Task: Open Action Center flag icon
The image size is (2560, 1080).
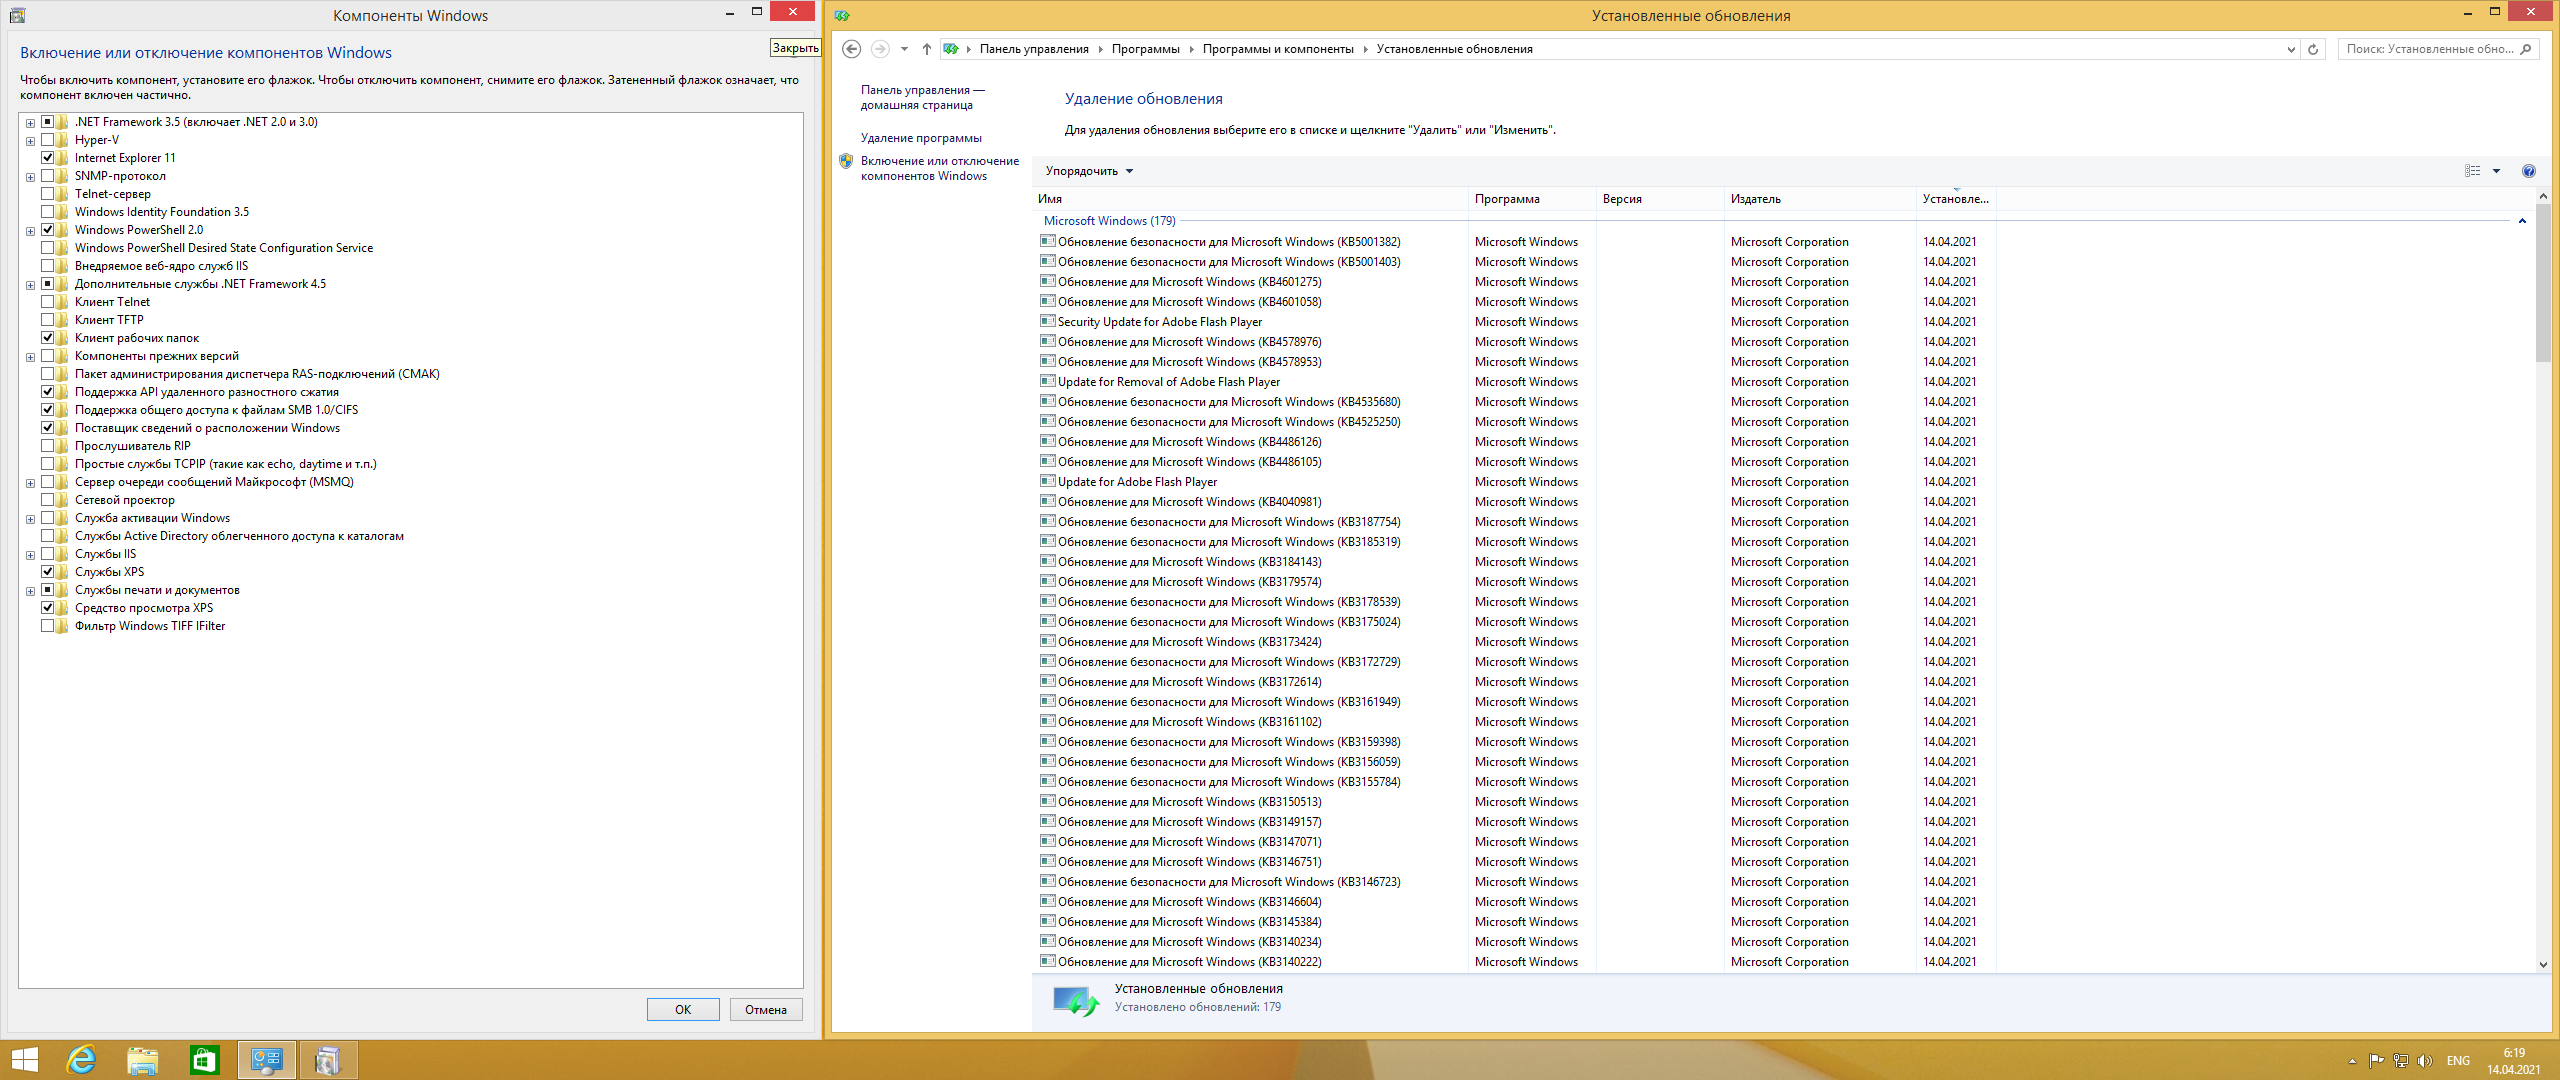Action: (2377, 1061)
